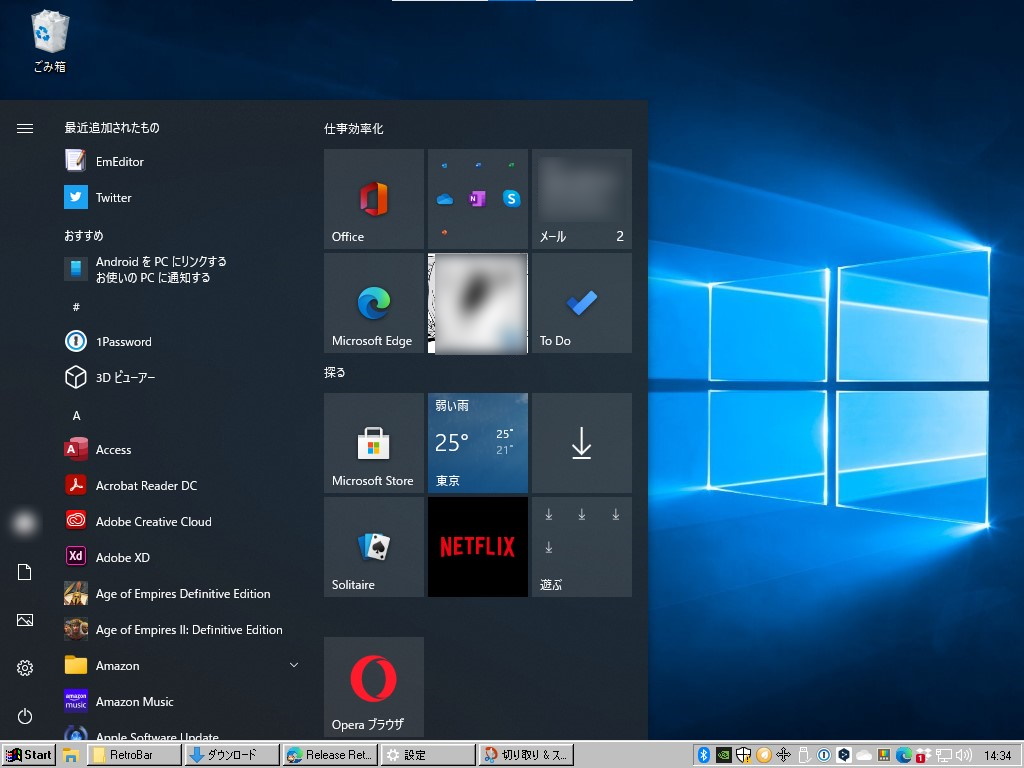Image resolution: width=1024 pixels, height=768 pixels.
Task: Open the Opera ブラウザ tile
Action: pos(374,687)
